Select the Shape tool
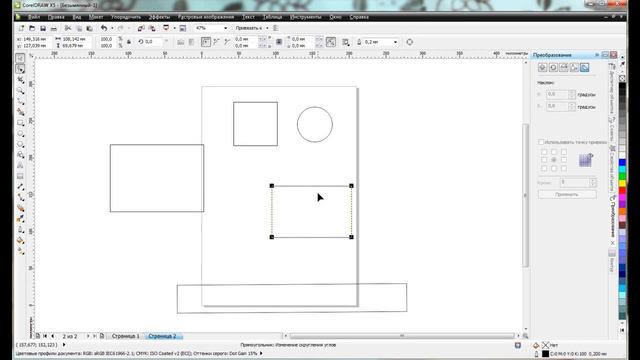 20,69
